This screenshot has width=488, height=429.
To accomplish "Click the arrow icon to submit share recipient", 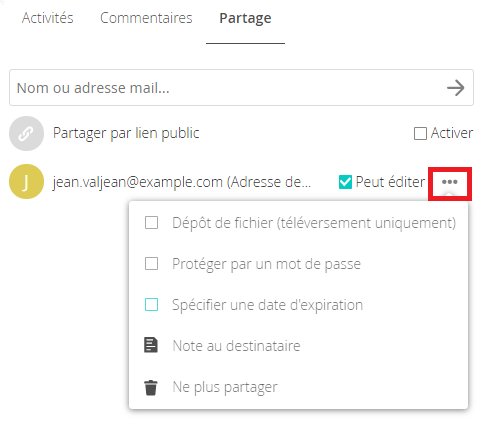I will tap(455, 88).
